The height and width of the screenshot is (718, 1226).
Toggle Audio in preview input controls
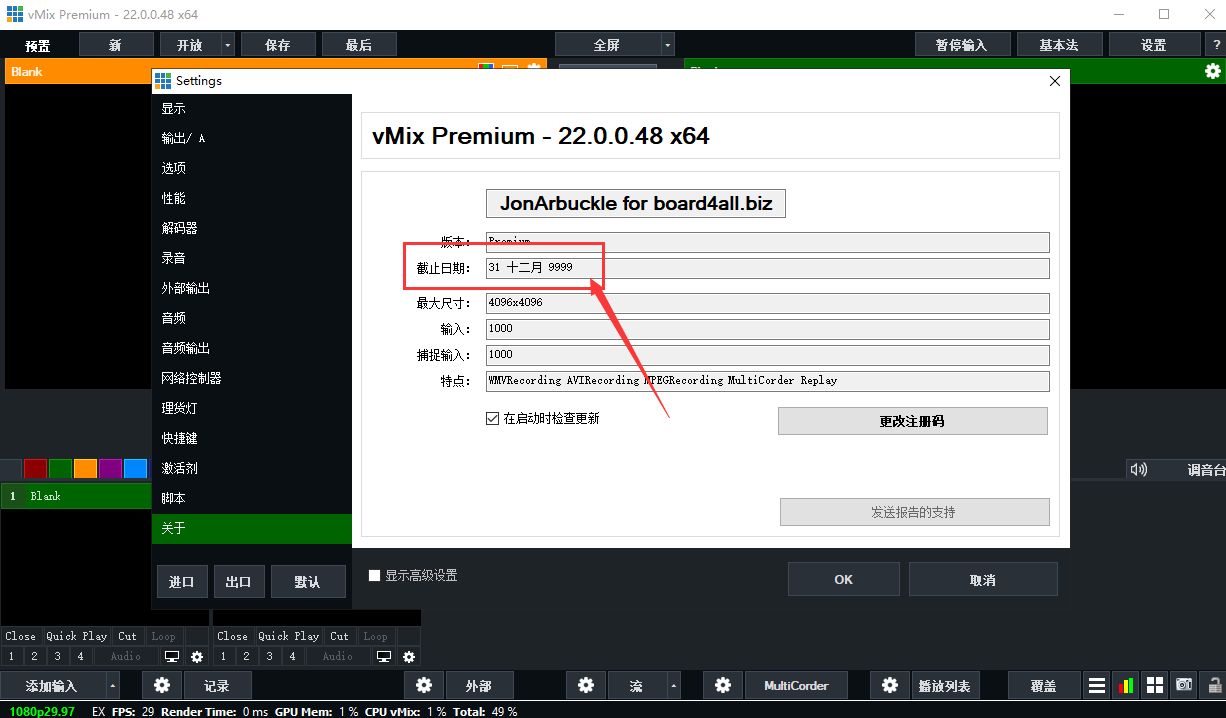point(126,657)
